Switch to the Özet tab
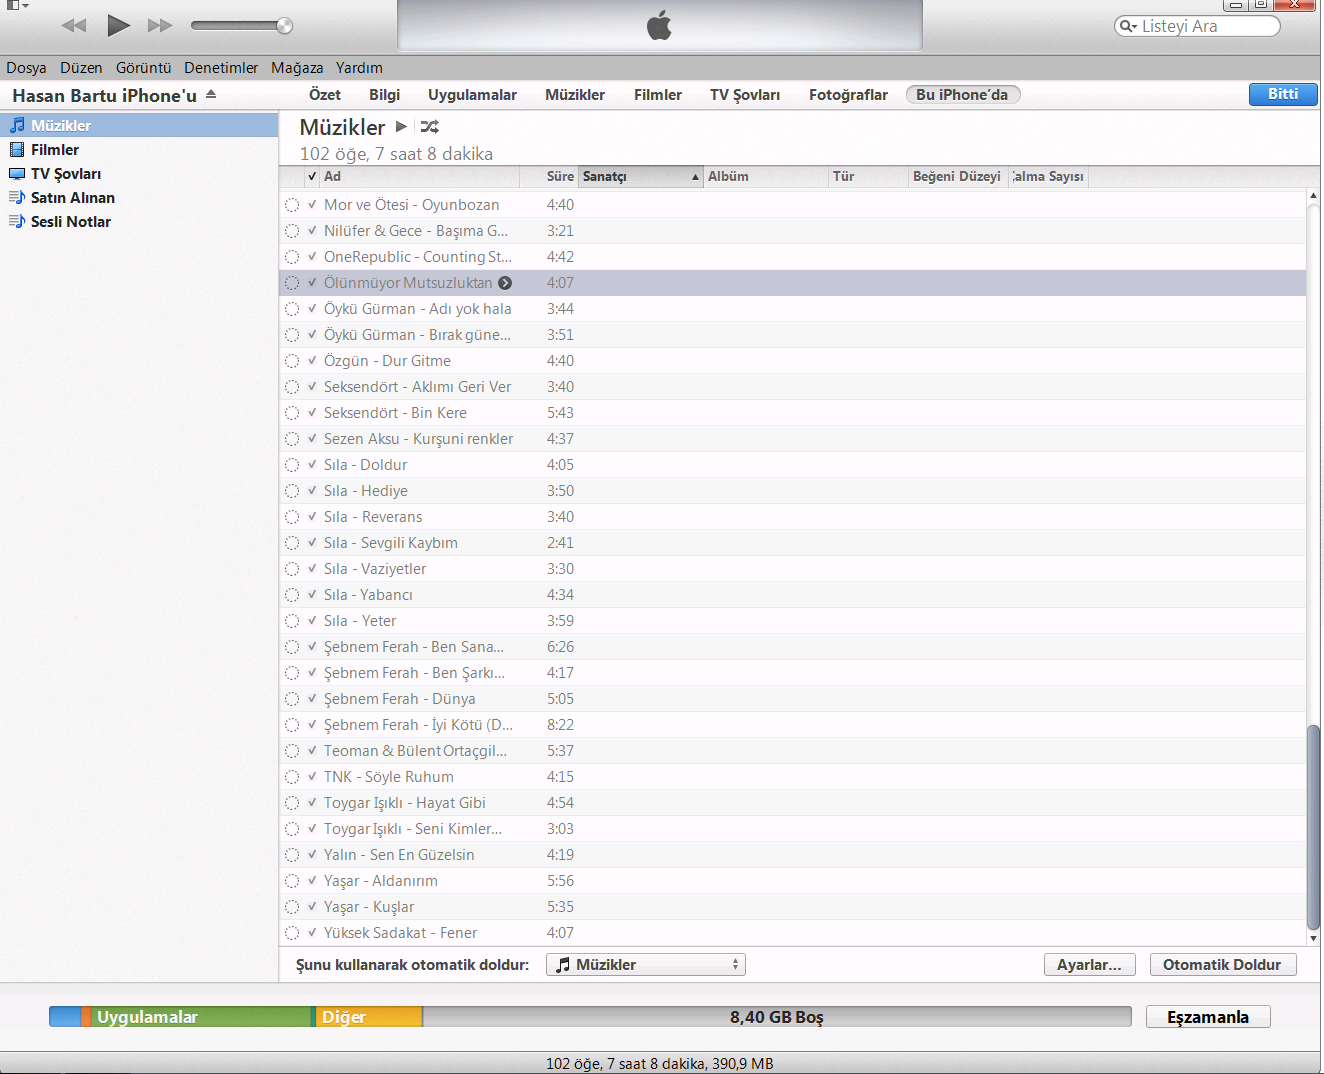 (325, 94)
